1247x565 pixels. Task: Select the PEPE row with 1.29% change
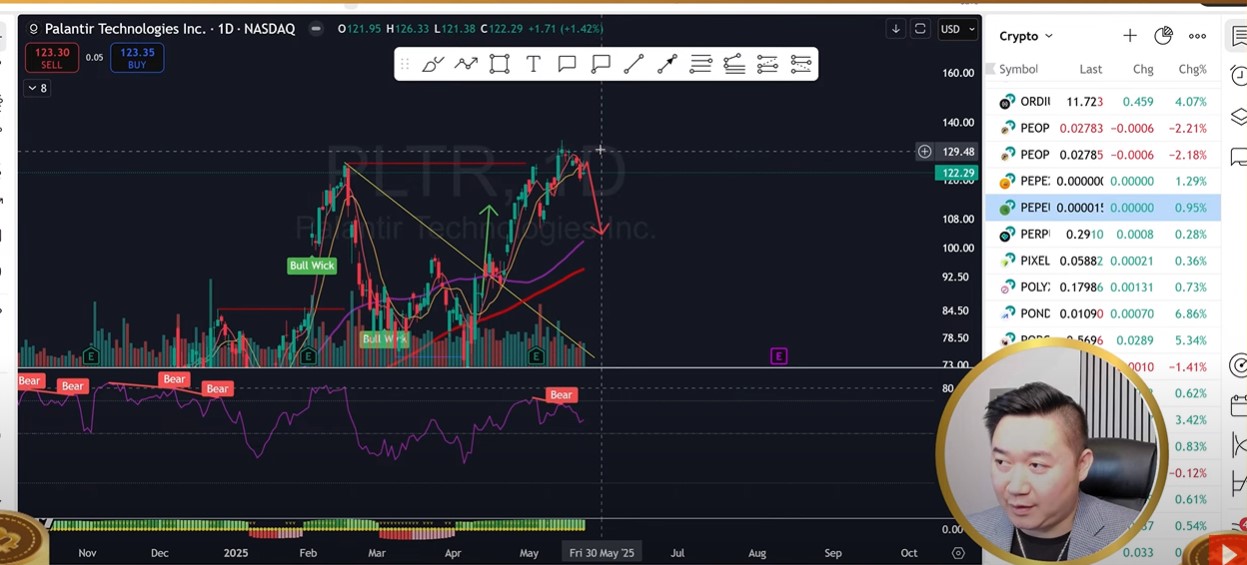coord(1102,181)
